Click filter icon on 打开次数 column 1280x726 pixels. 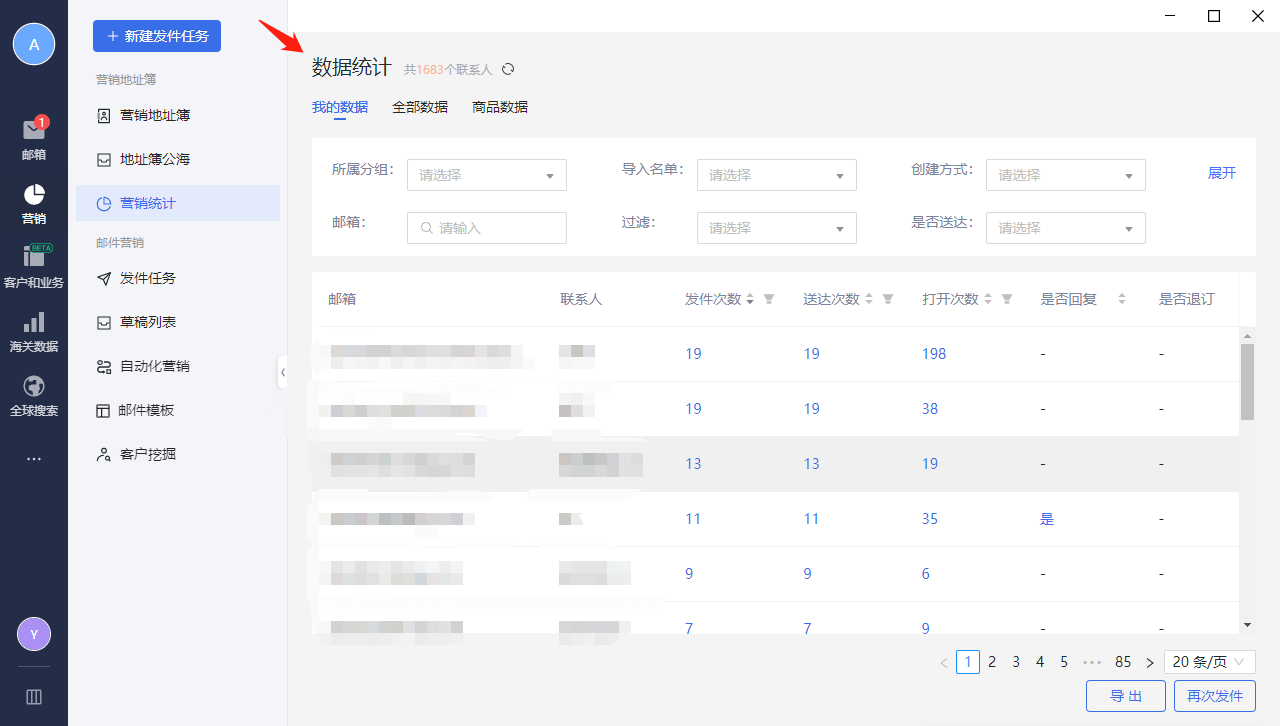1007,299
